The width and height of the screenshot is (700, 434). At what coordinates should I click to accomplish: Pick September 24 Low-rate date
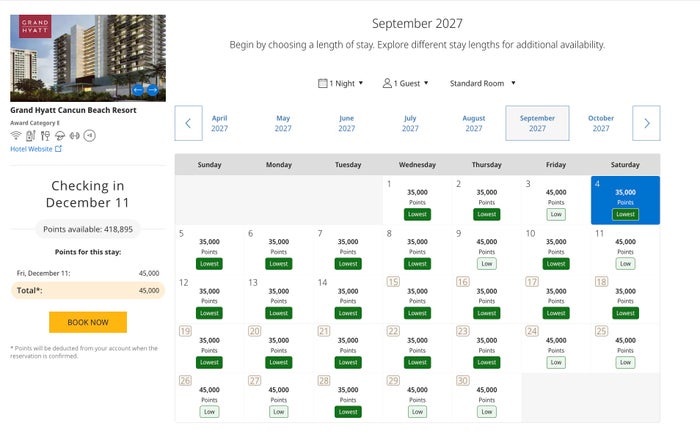[556, 348]
